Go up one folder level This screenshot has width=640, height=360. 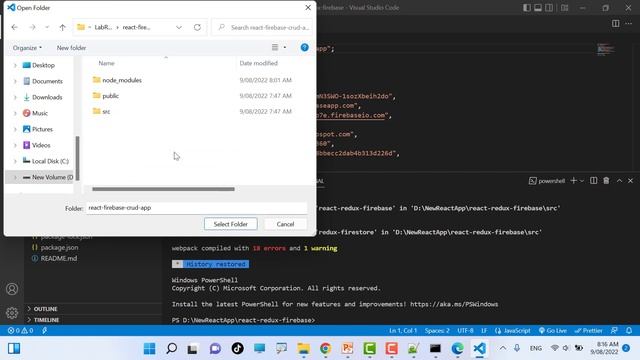pyautogui.click(x=62, y=27)
